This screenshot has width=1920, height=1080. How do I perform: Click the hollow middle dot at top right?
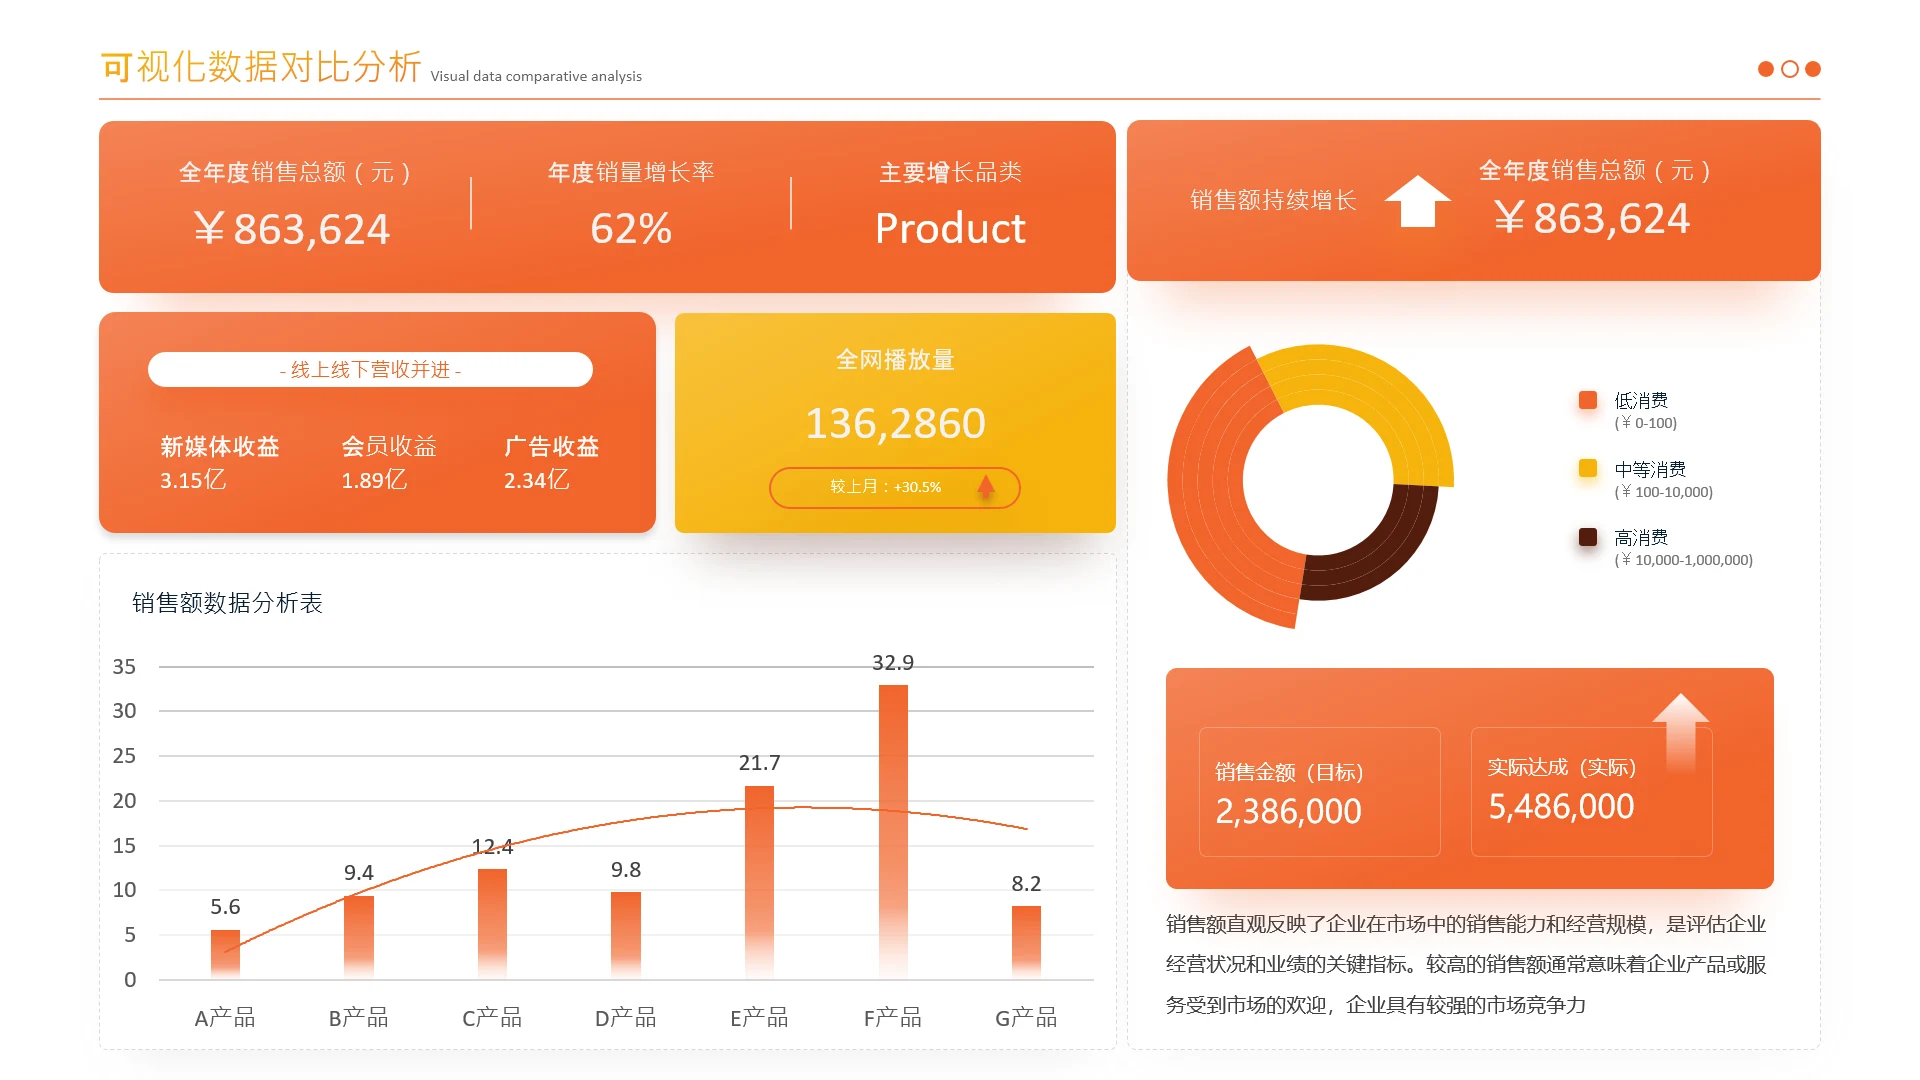[x=1790, y=69]
